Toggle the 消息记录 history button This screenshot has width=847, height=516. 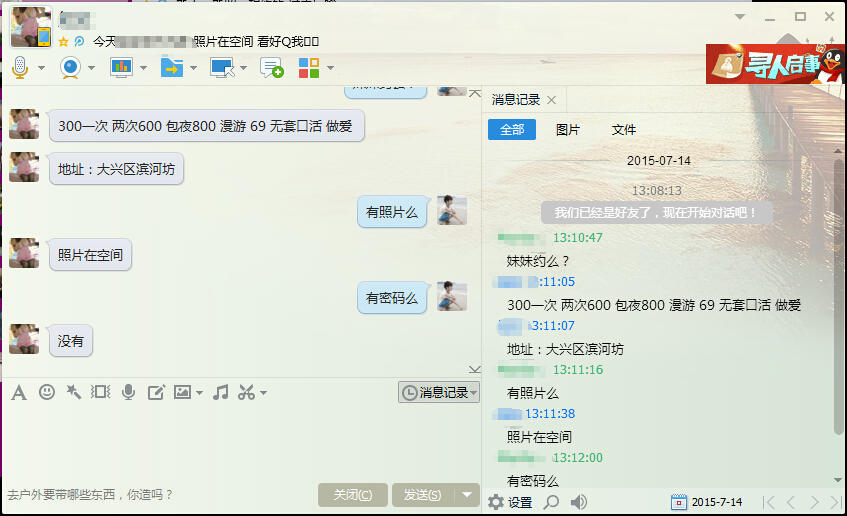(x=439, y=392)
